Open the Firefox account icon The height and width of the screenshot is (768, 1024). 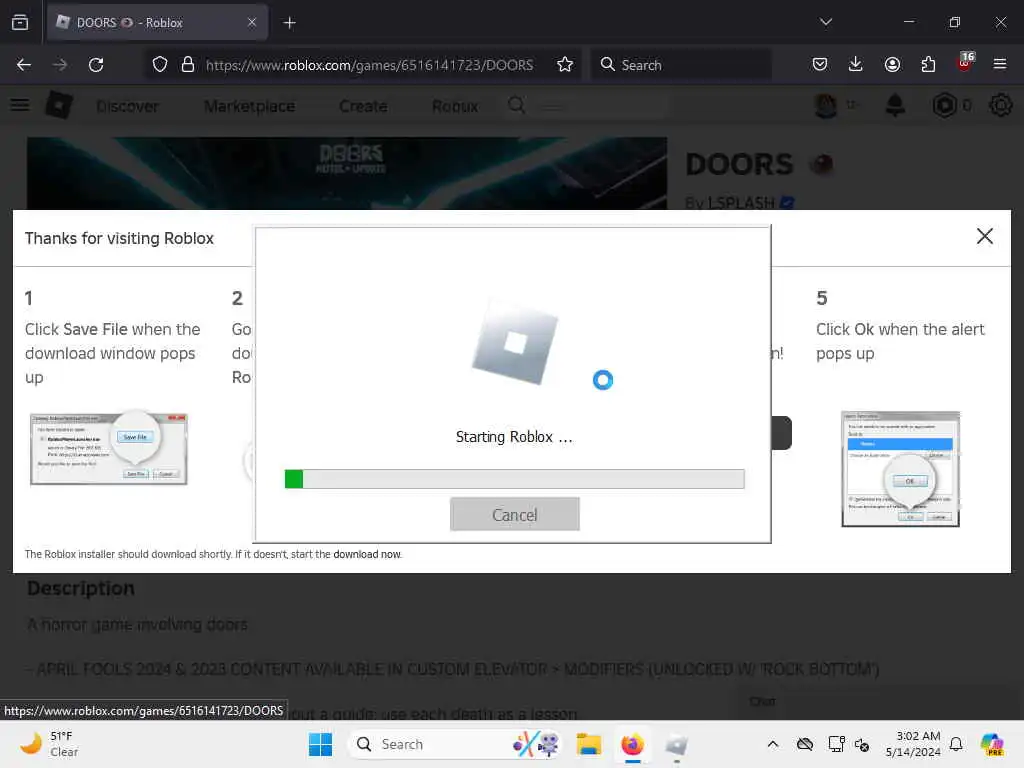tap(892, 65)
